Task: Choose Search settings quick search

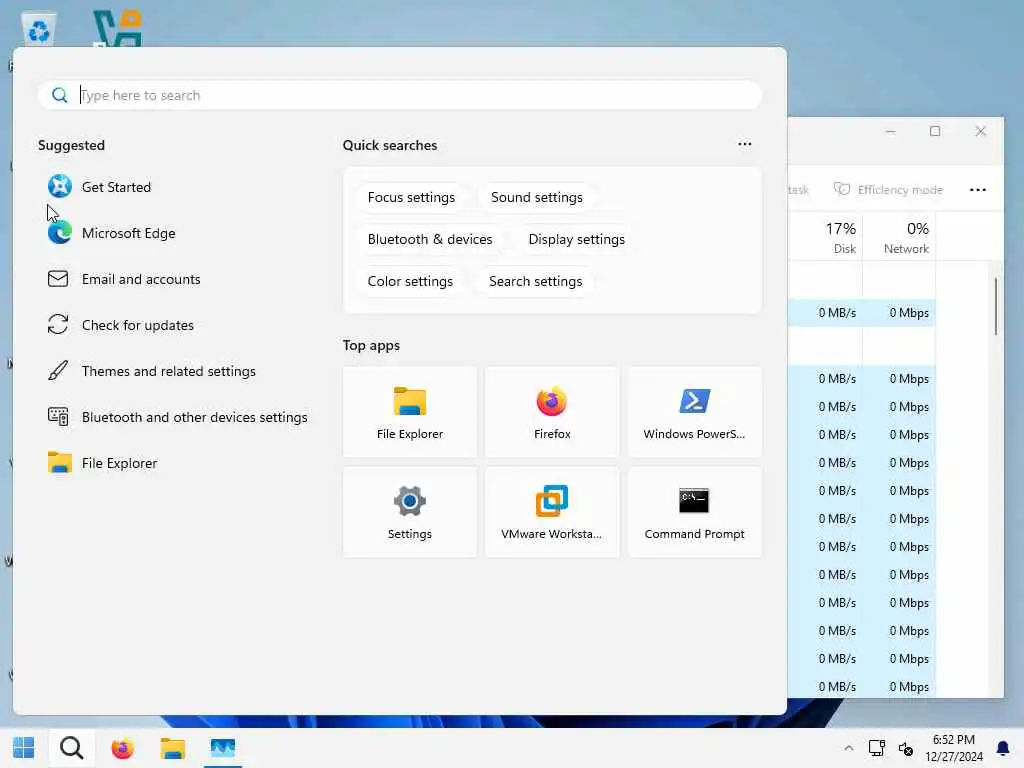Action: coord(536,281)
